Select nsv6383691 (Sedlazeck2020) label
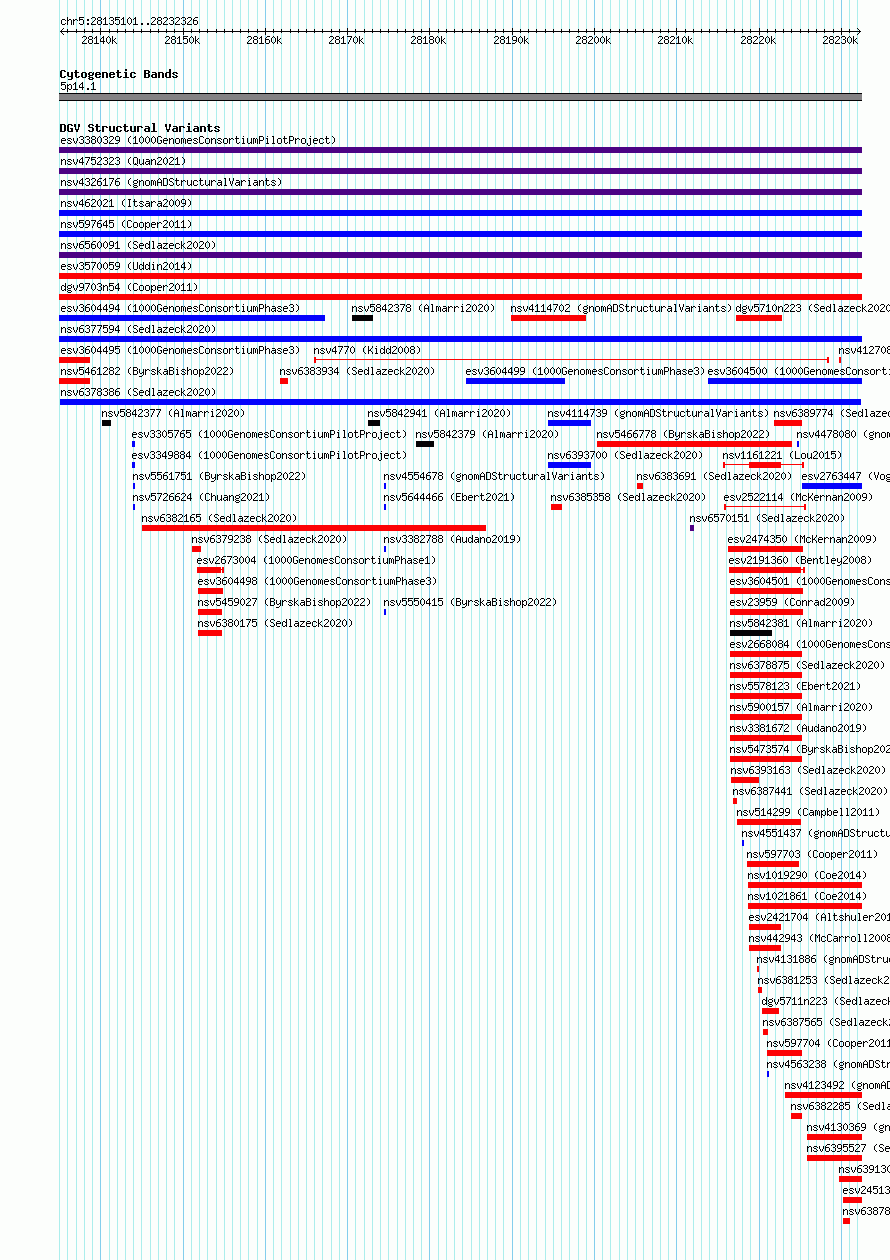The image size is (890, 1260). click(x=715, y=476)
